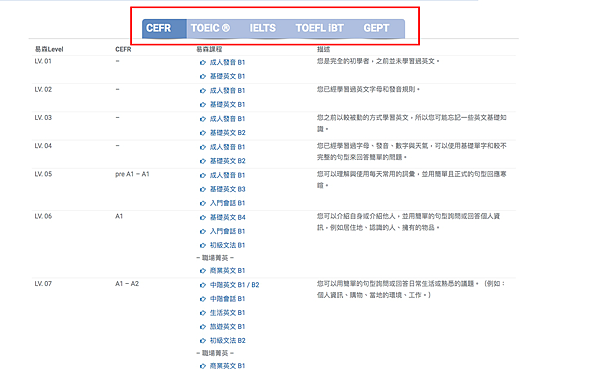Select the 'LV. 07' level cell
This screenshot has width=600, height=369.
[43, 284]
